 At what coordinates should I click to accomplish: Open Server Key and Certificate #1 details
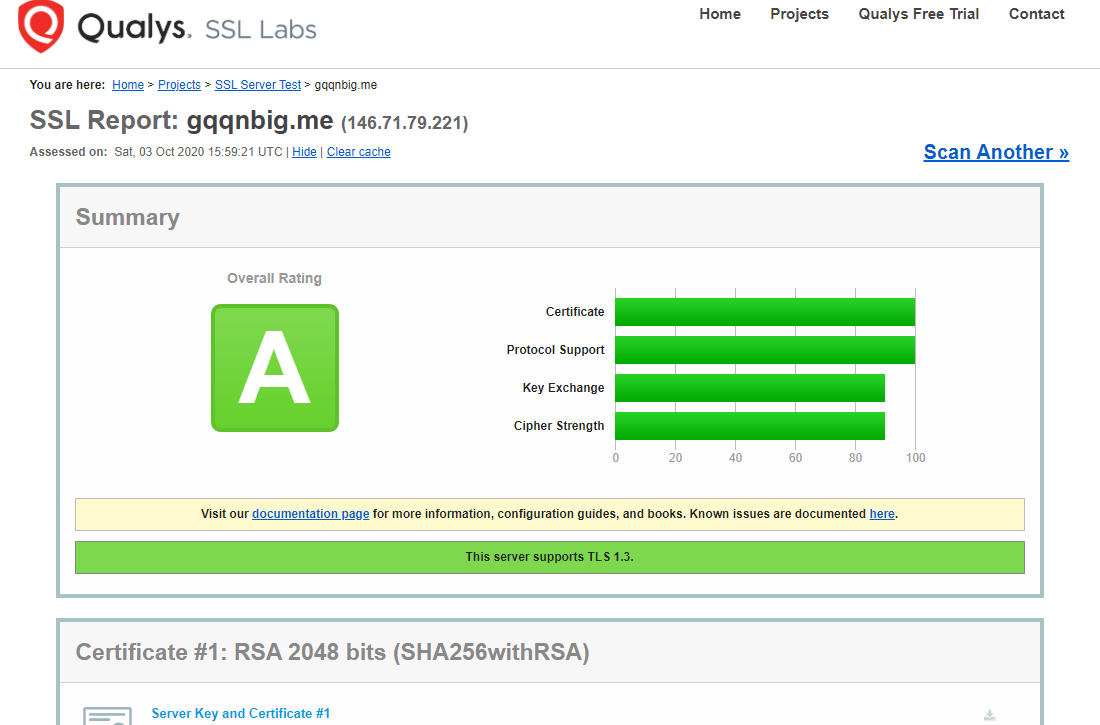pyautogui.click(x=240, y=713)
